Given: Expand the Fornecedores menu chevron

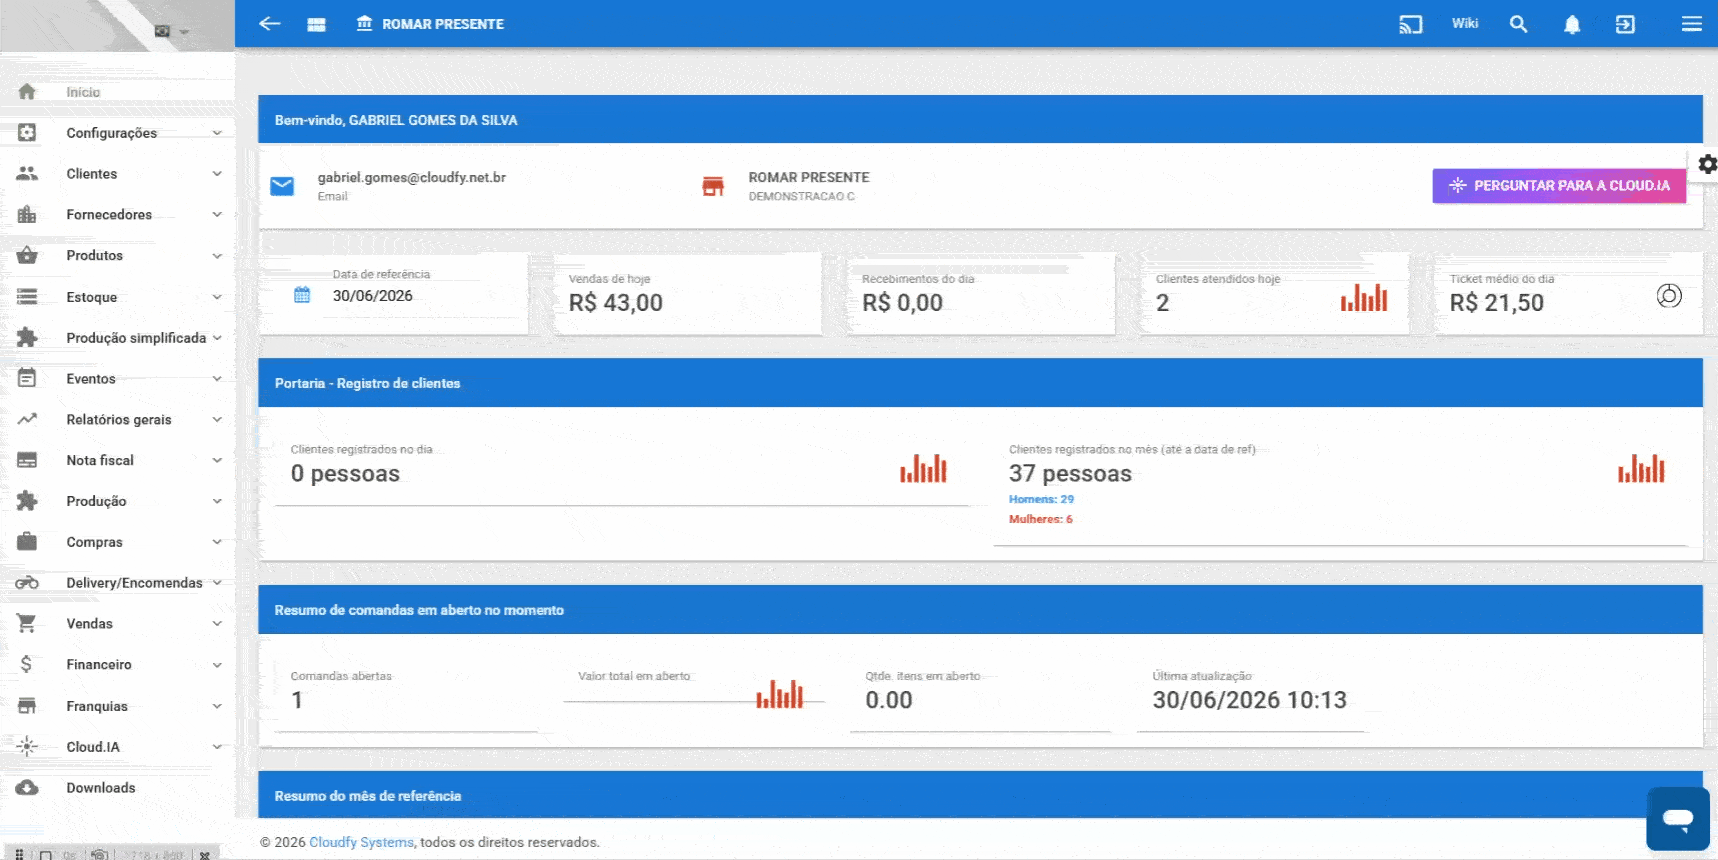Looking at the screenshot, I should 217,215.
